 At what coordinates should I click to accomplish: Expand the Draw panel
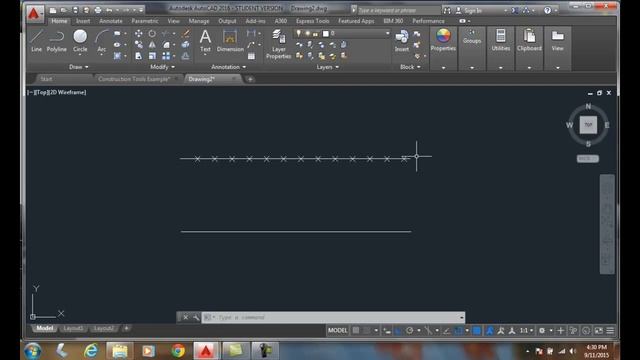(x=78, y=67)
